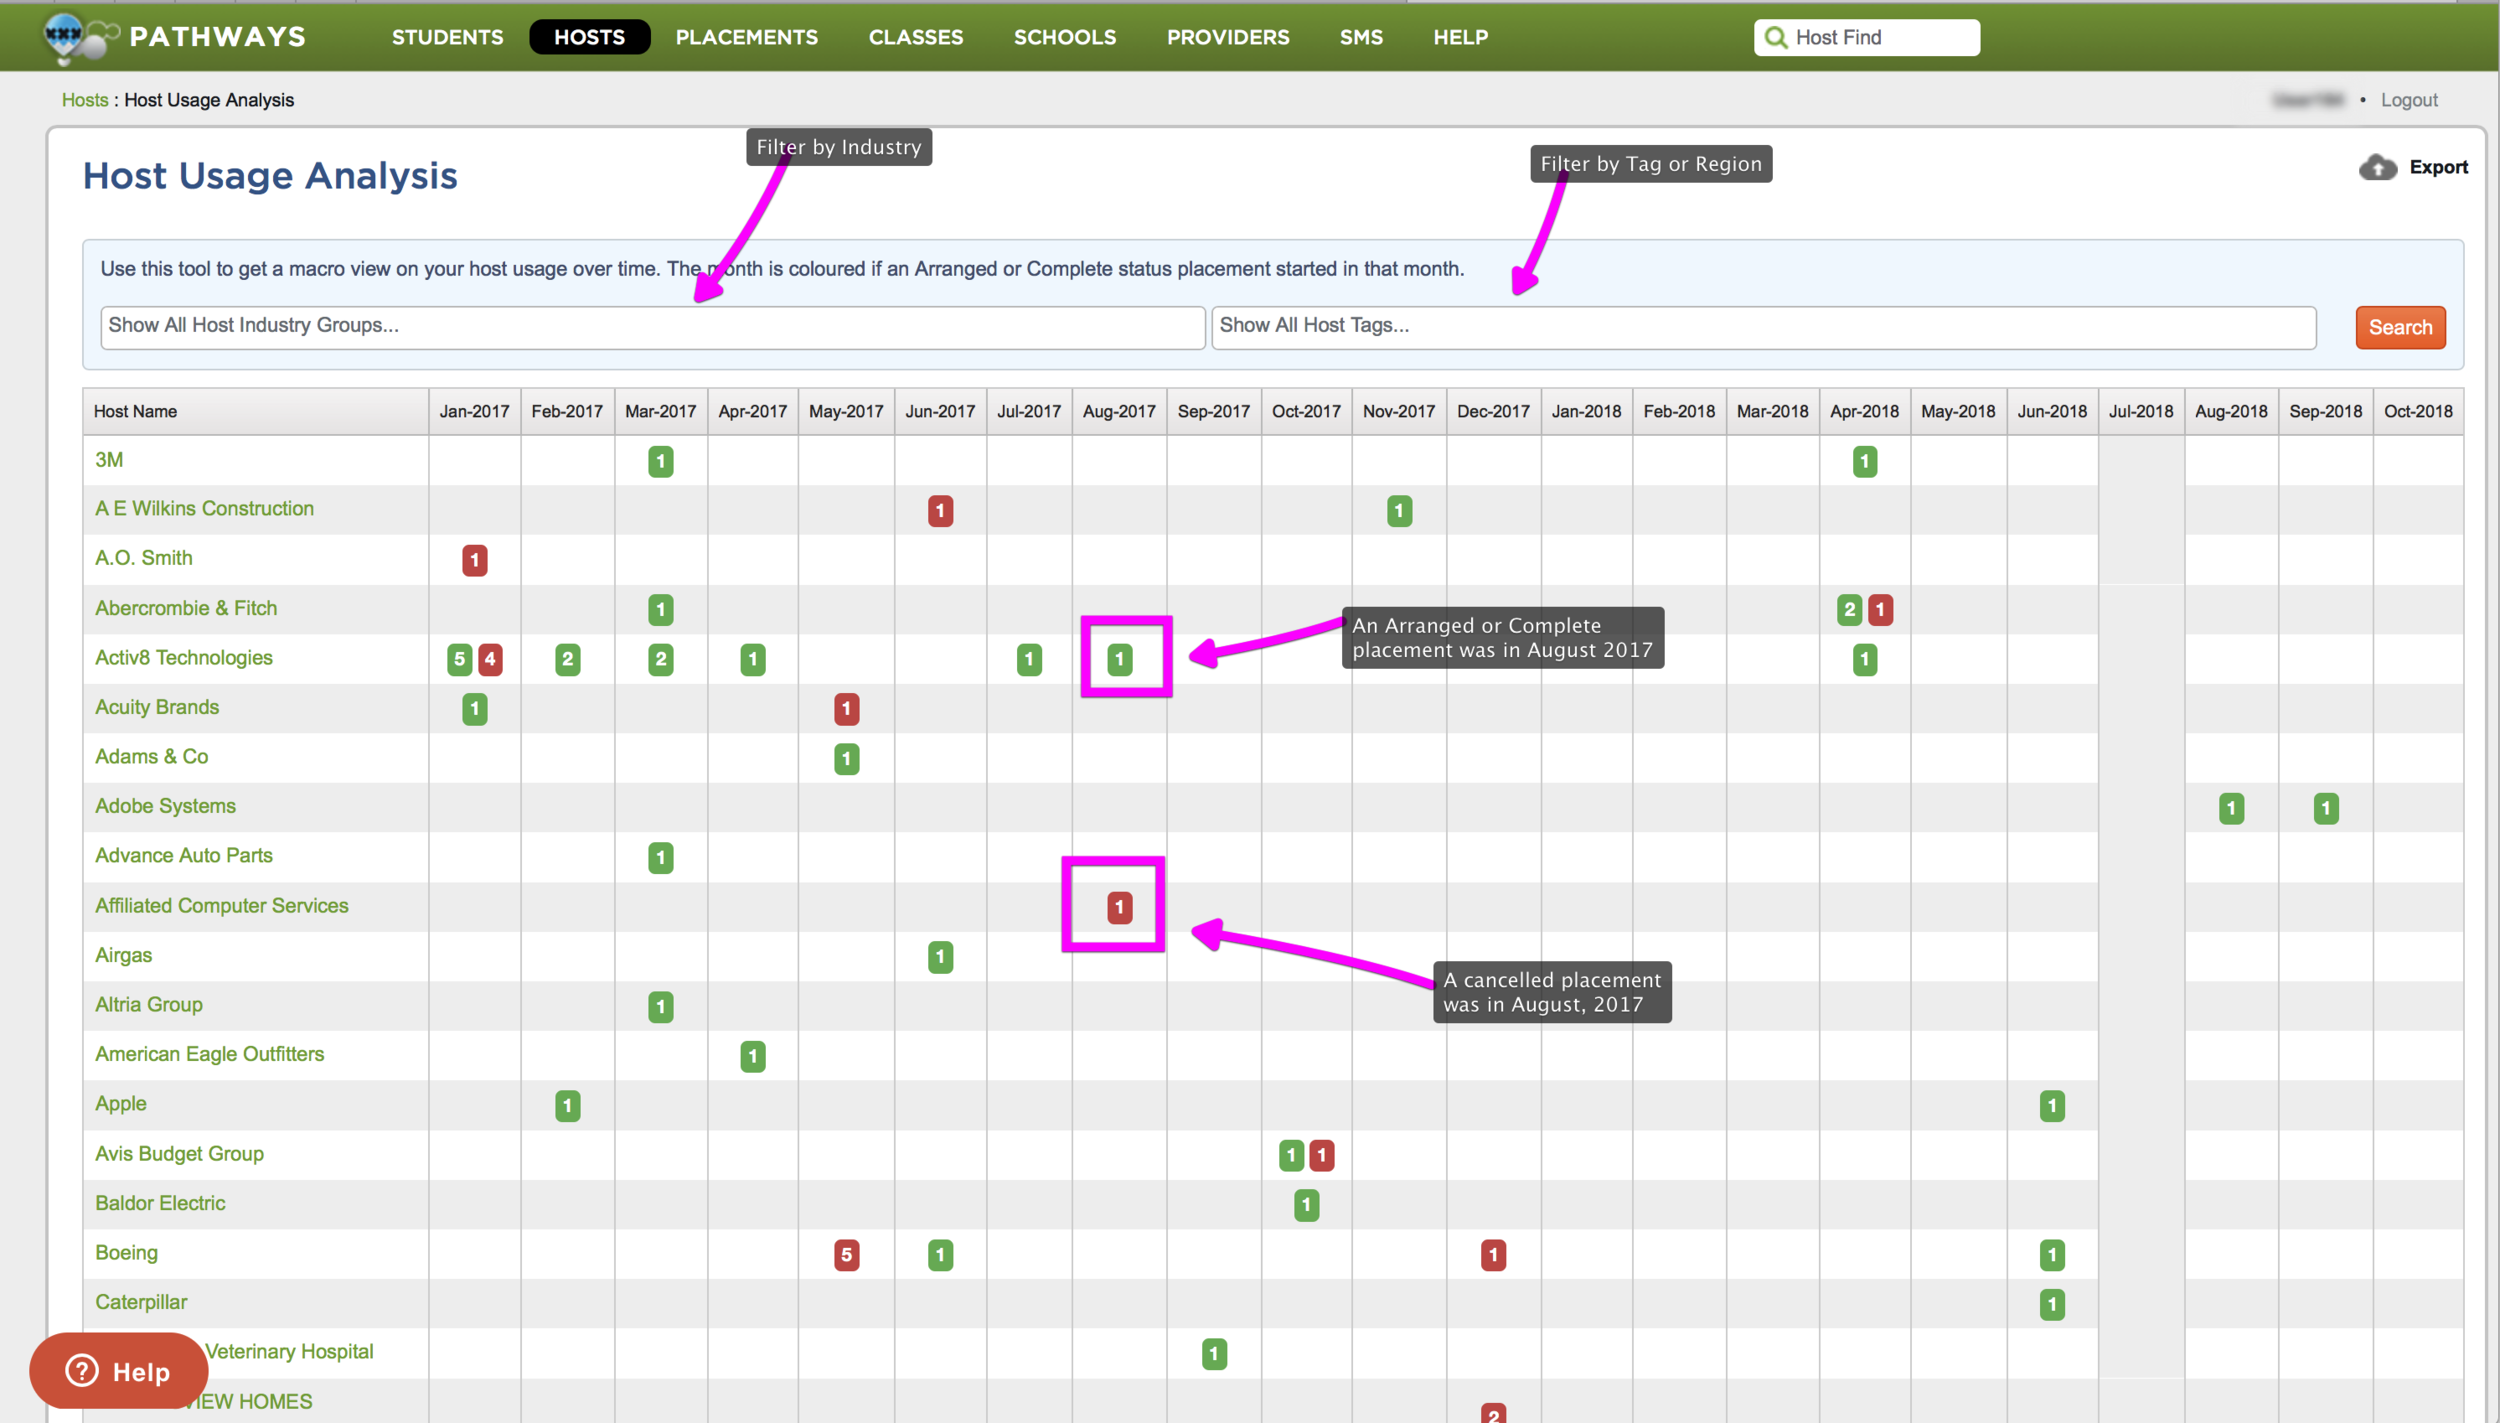Open Caterpillar host link

point(141,1302)
